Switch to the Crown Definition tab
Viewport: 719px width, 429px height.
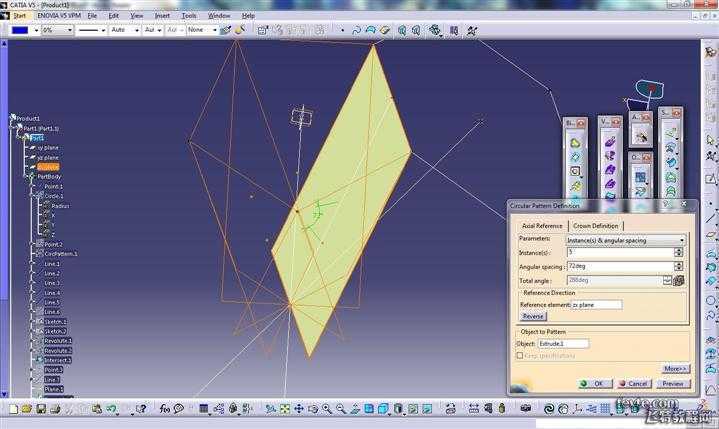tap(596, 226)
